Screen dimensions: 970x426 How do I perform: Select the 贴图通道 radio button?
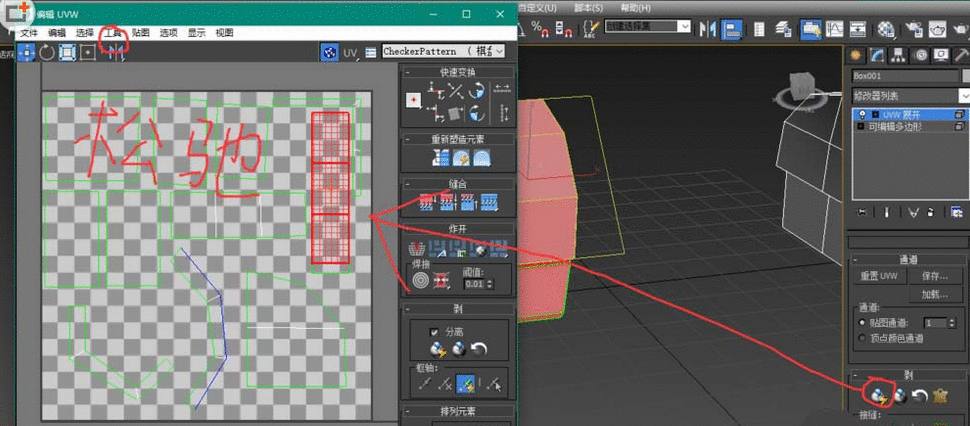tap(863, 323)
